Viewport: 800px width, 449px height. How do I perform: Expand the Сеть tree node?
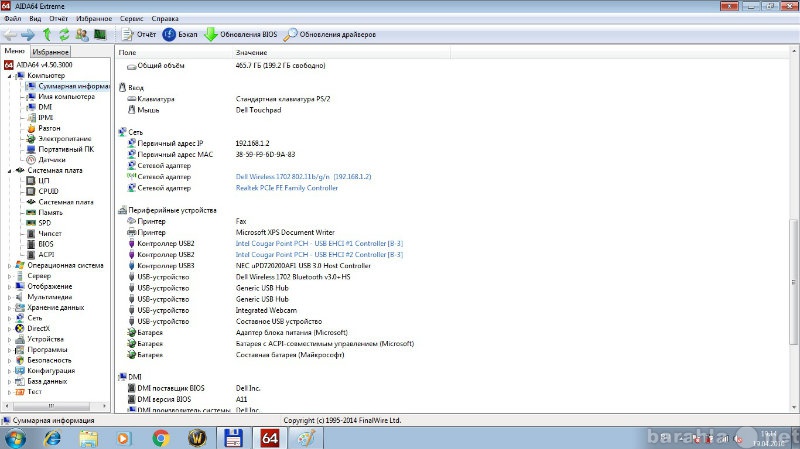[9, 318]
